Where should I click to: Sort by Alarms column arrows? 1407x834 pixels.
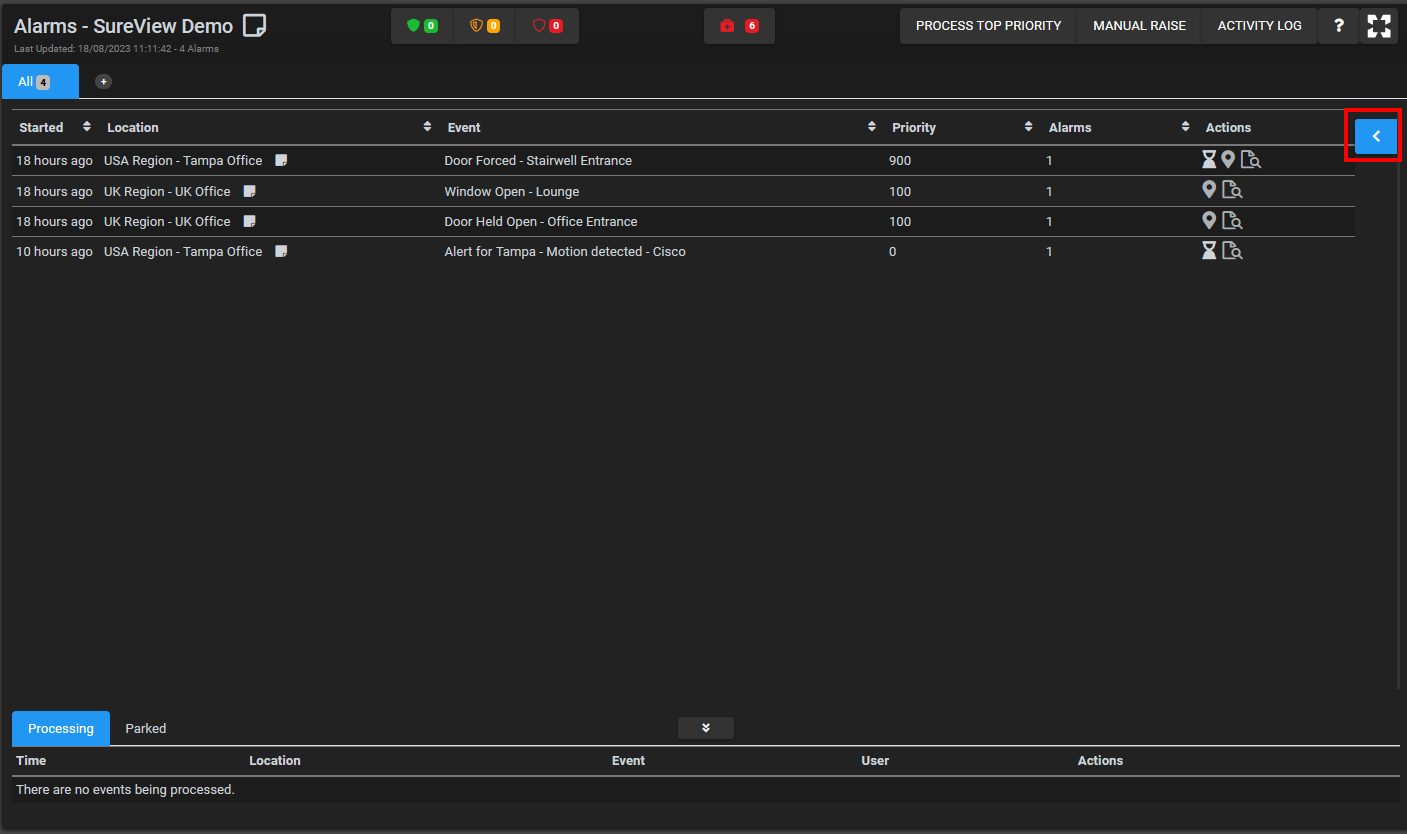coord(1185,127)
